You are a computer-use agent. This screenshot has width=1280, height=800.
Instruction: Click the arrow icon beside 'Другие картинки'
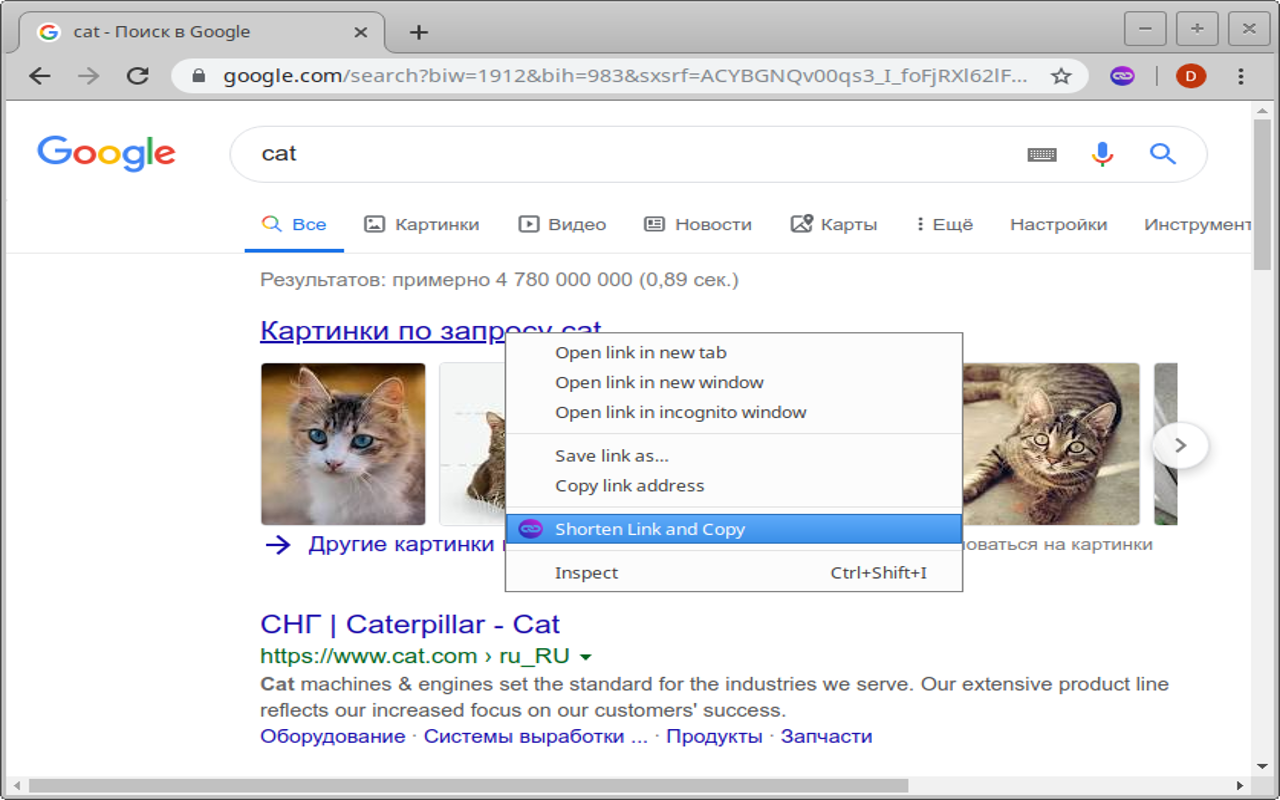[x=277, y=545]
